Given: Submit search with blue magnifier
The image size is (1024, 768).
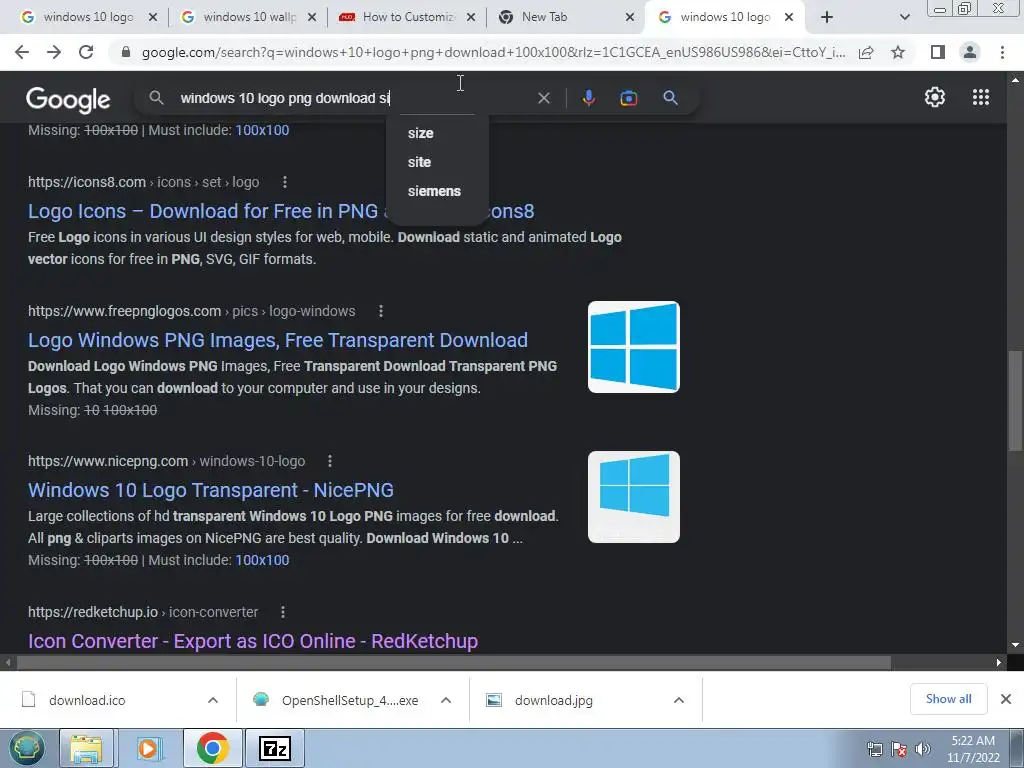Looking at the screenshot, I should 670,98.
